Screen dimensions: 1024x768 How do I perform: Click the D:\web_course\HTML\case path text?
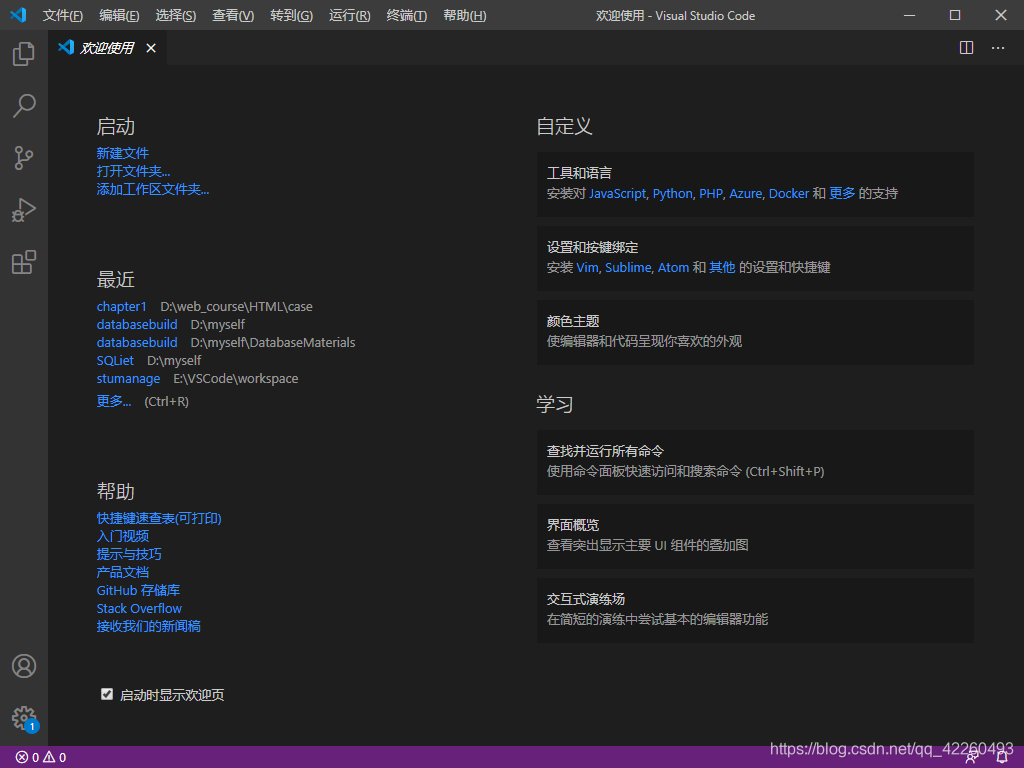pyautogui.click(x=236, y=306)
